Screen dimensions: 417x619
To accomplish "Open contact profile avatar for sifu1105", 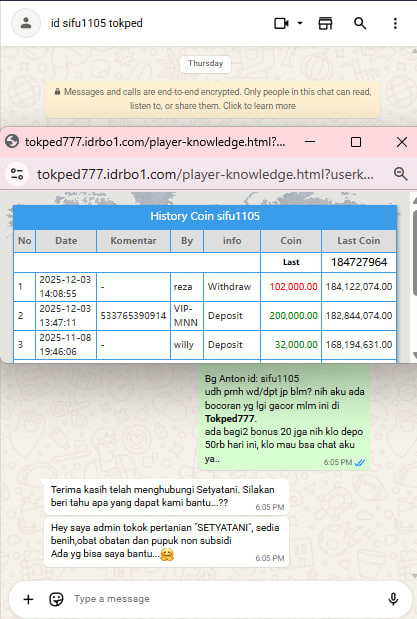I will pyautogui.click(x=26, y=23).
